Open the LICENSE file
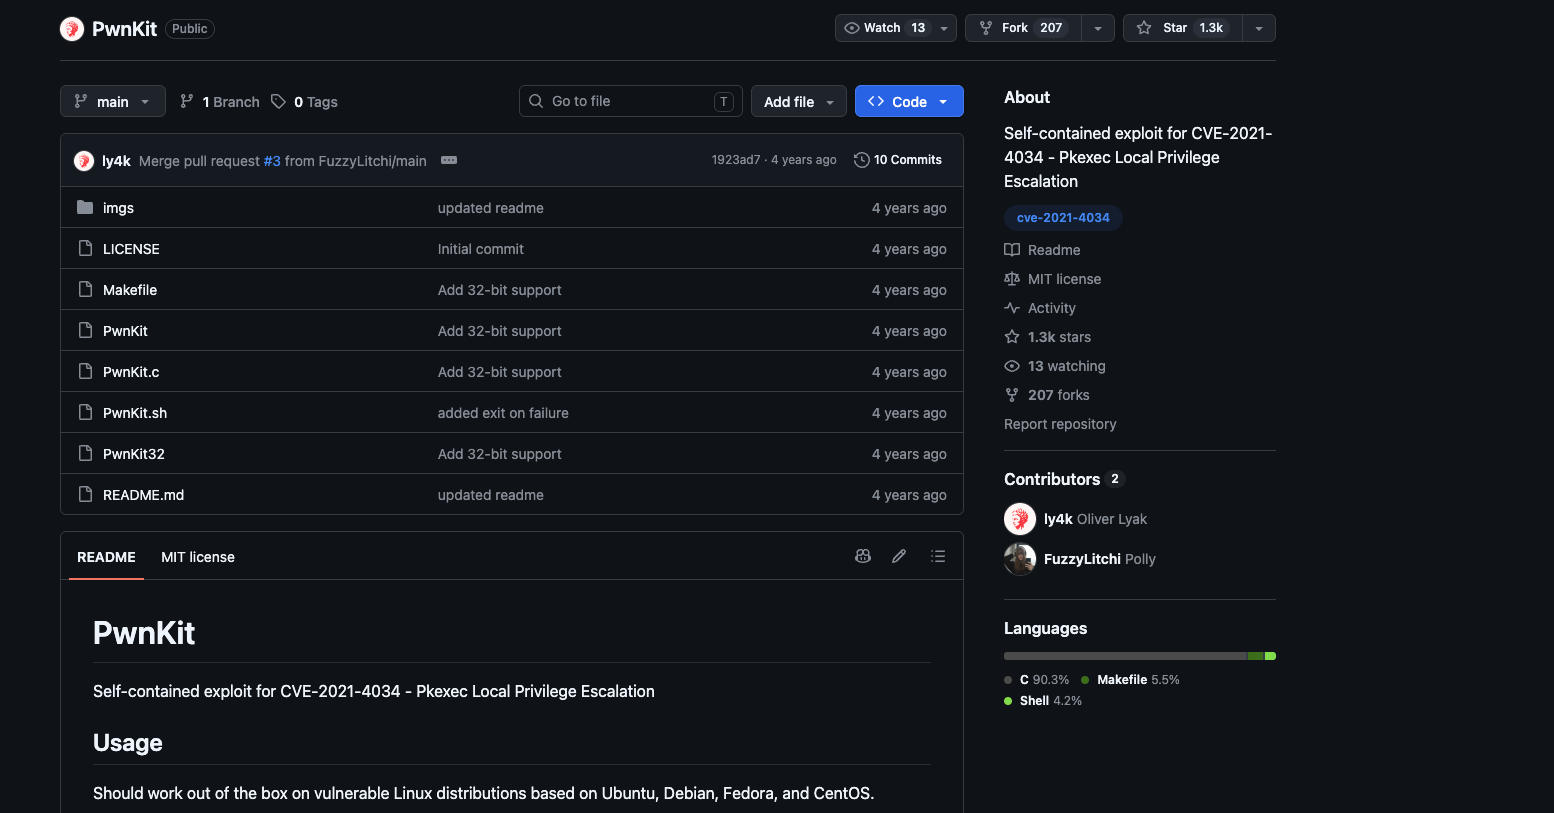1554x813 pixels. pyautogui.click(x=131, y=249)
